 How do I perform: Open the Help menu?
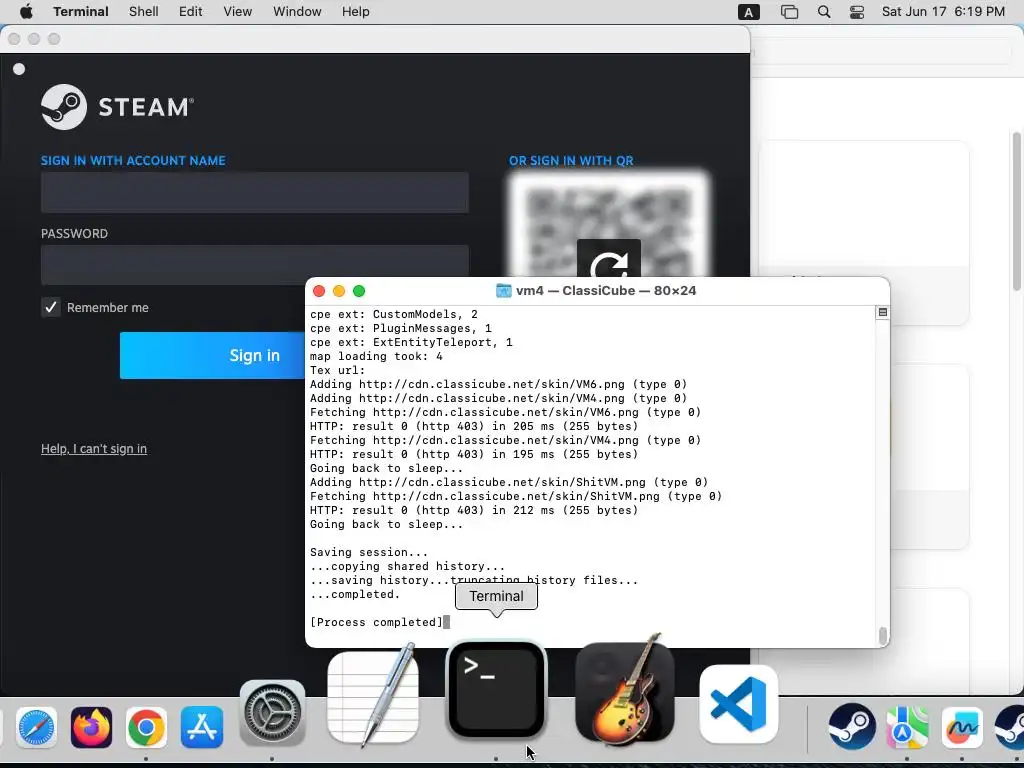tap(356, 12)
